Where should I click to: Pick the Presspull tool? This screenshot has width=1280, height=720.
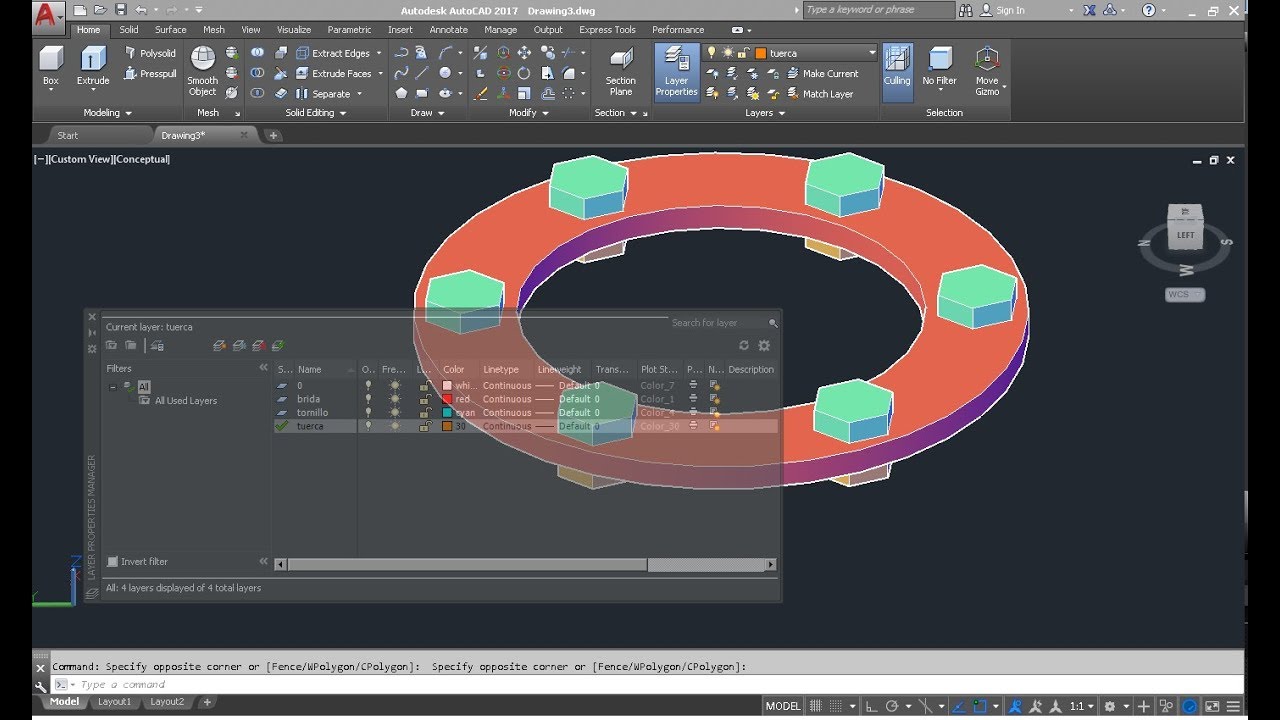149,73
